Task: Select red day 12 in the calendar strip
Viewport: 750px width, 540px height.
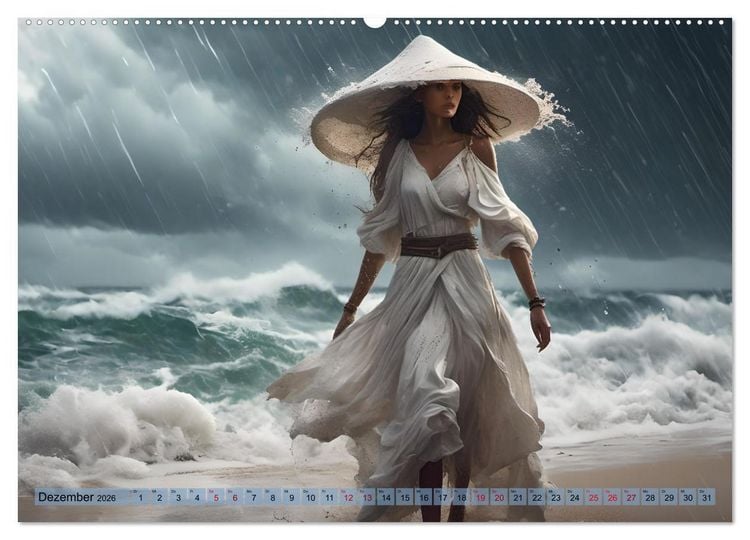Action: pyautogui.click(x=348, y=496)
